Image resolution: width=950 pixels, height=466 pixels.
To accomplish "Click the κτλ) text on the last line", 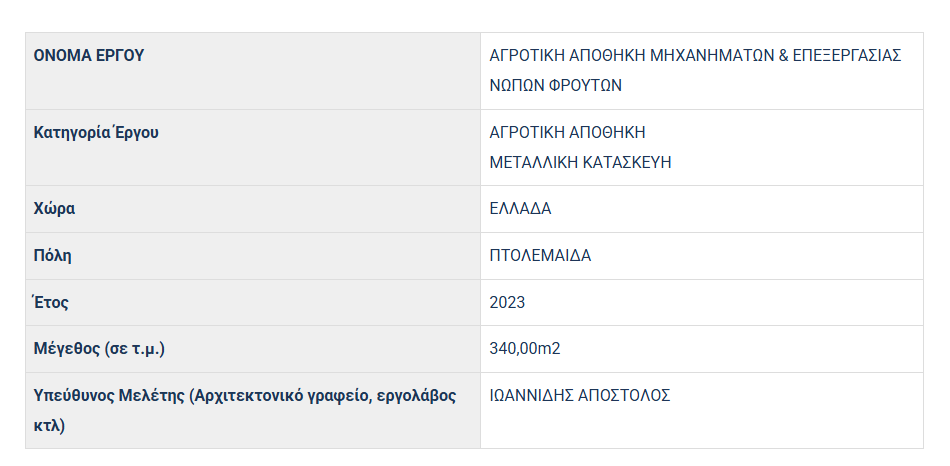I will tap(49, 426).
